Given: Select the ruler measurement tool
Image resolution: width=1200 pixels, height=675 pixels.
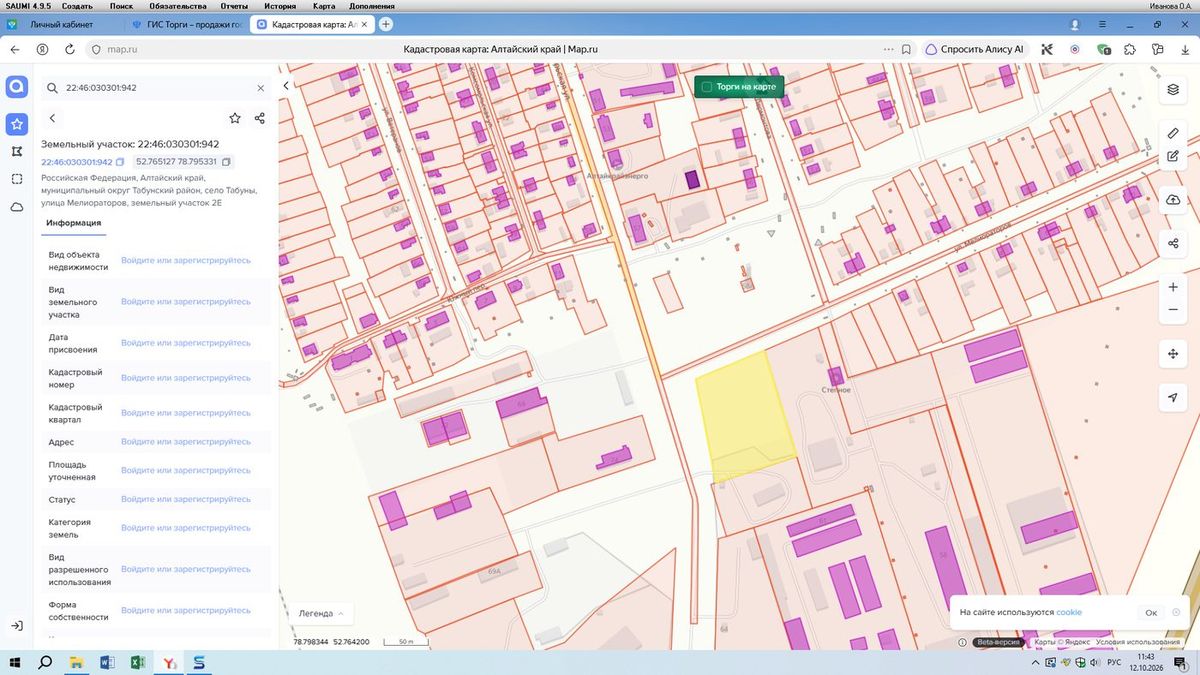Looking at the screenshot, I should (x=1173, y=133).
